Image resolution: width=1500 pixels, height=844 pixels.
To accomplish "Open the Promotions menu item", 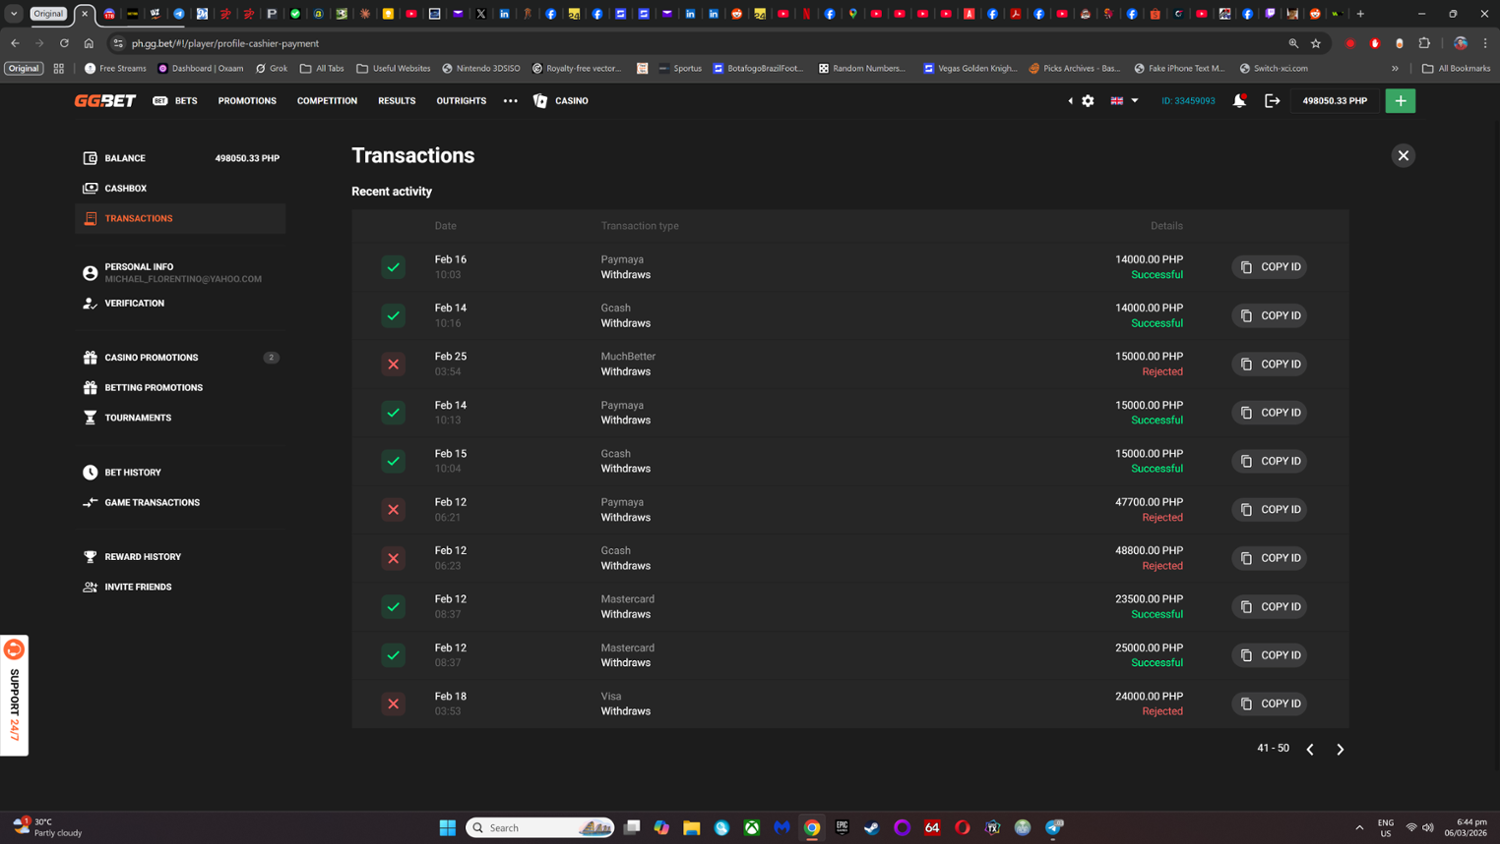I will point(247,101).
